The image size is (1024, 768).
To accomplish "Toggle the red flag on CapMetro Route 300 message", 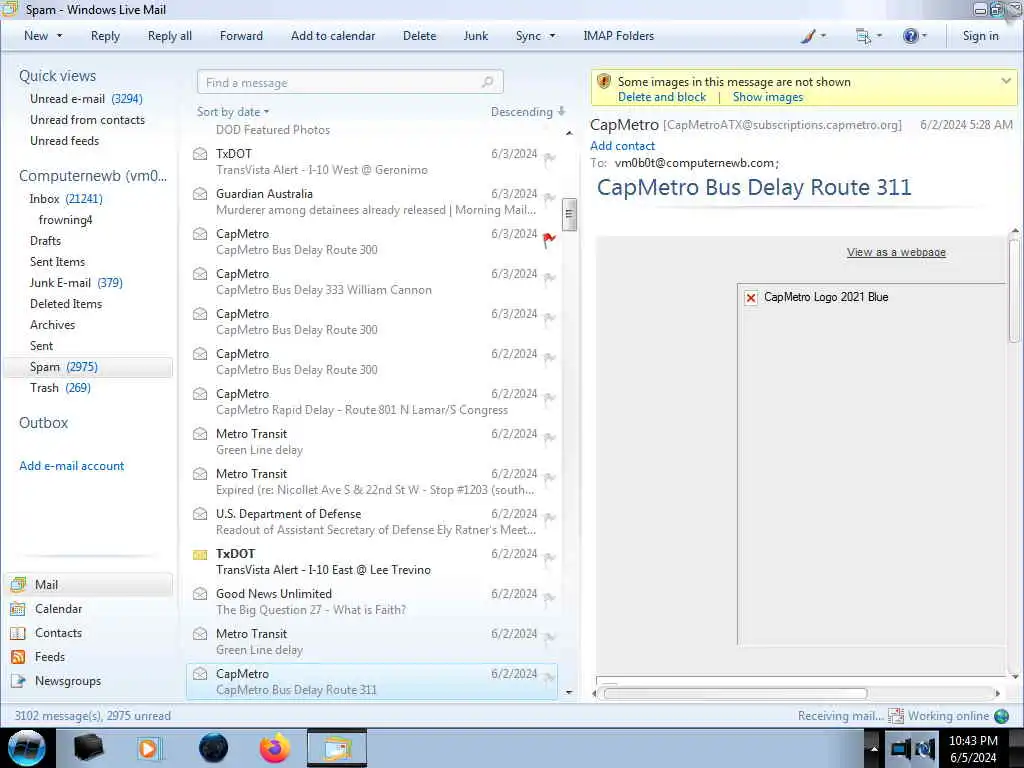I will (x=549, y=240).
